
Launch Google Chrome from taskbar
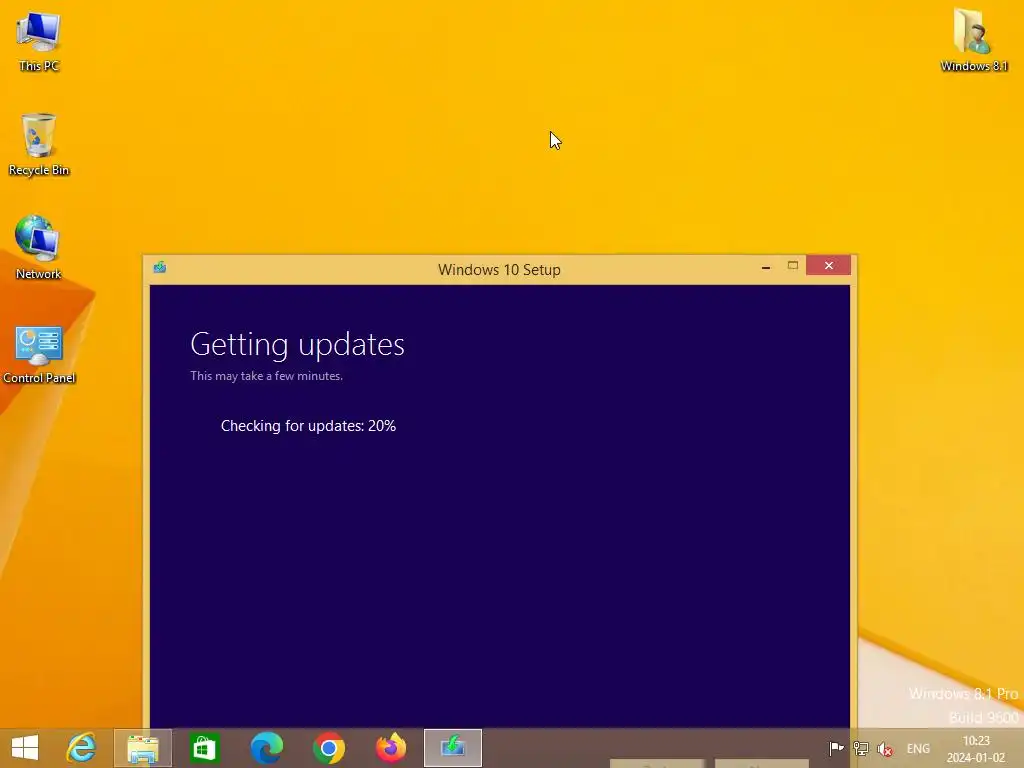click(328, 748)
